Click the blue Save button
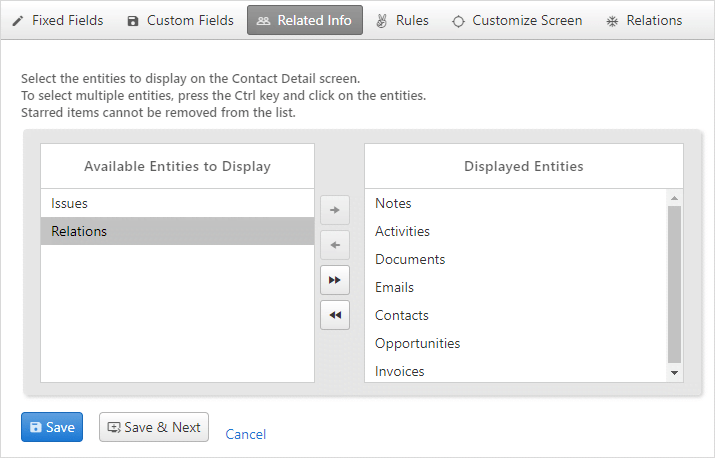 (x=52, y=427)
